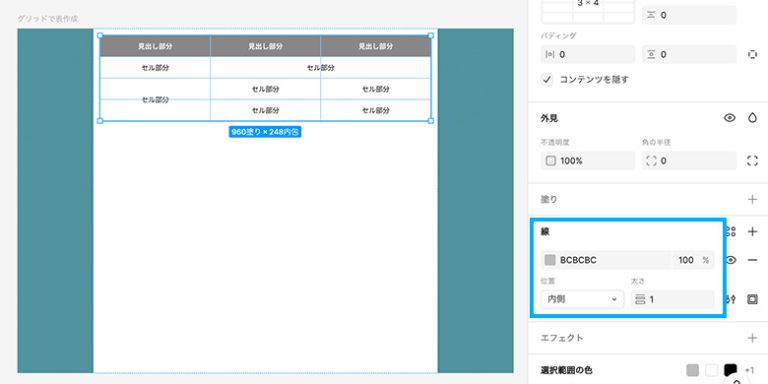The image size is (768, 384).
Task: Open 位置 dropdown showing 内側
Action: pyautogui.click(x=582, y=299)
